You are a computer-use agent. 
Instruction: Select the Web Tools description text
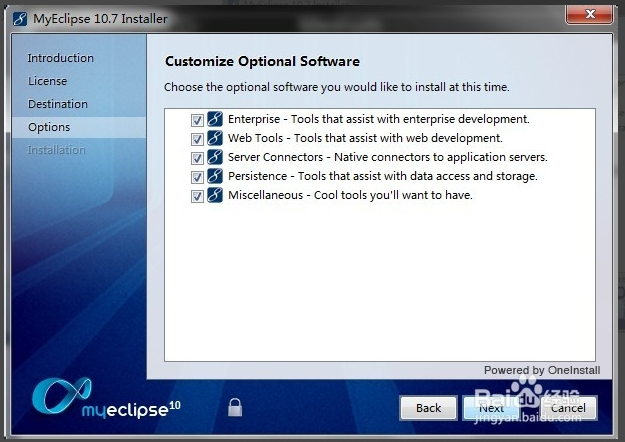[365, 138]
